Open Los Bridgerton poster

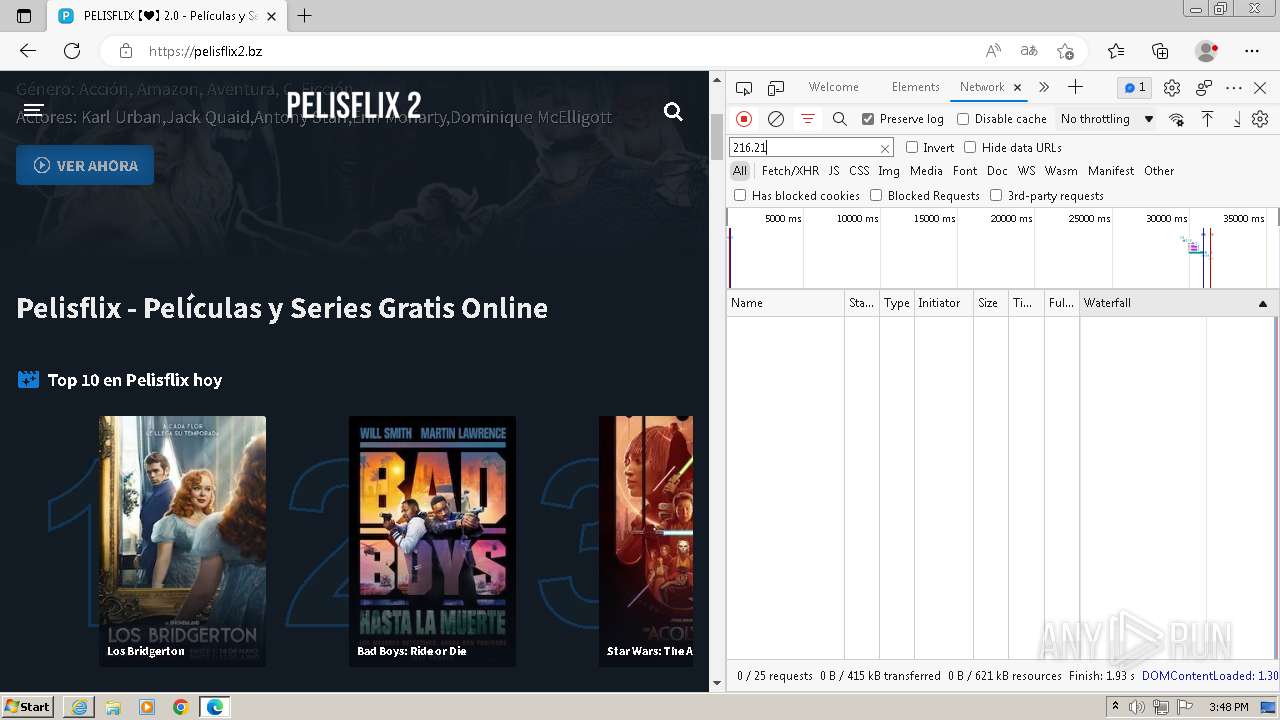182,541
